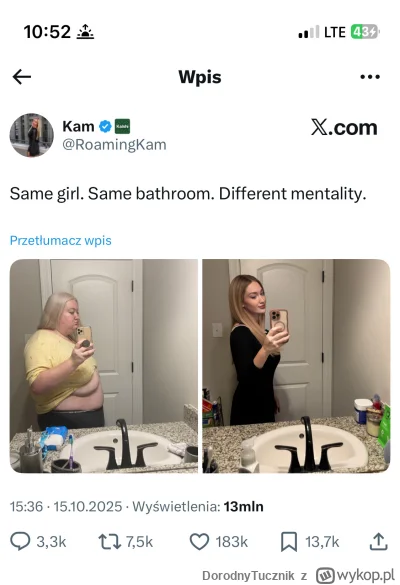Screen dimensions: 400x585
Task: Open the three-dot more options menu
Action: tap(370, 77)
